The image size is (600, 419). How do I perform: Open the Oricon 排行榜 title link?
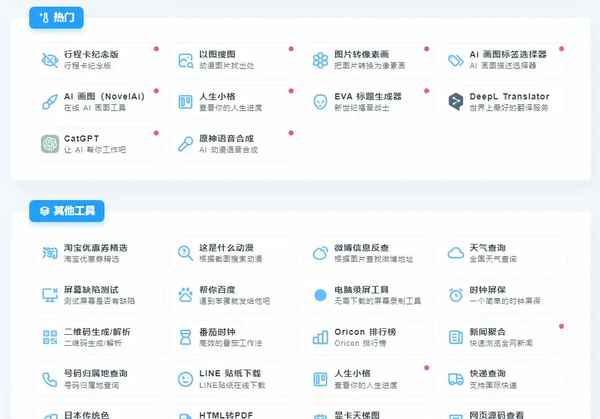click(365, 332)
